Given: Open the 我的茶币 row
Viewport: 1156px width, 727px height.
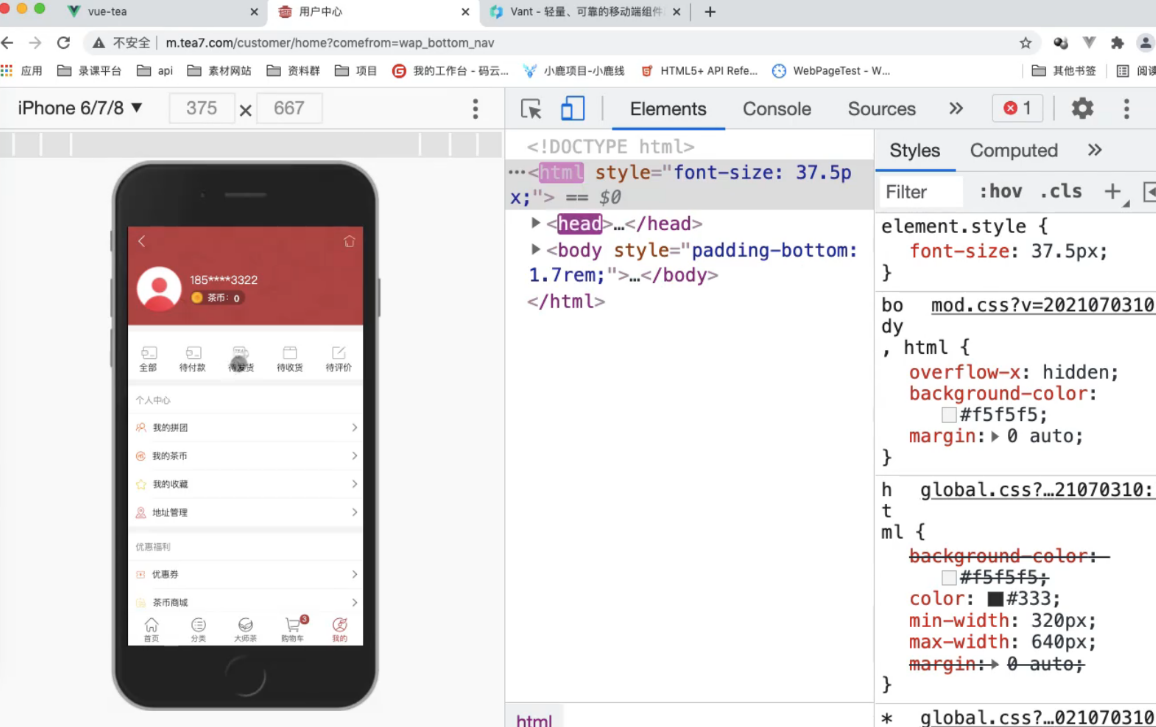Looking at the screenshot, I should pyautogui.click(x=246, y=456).
